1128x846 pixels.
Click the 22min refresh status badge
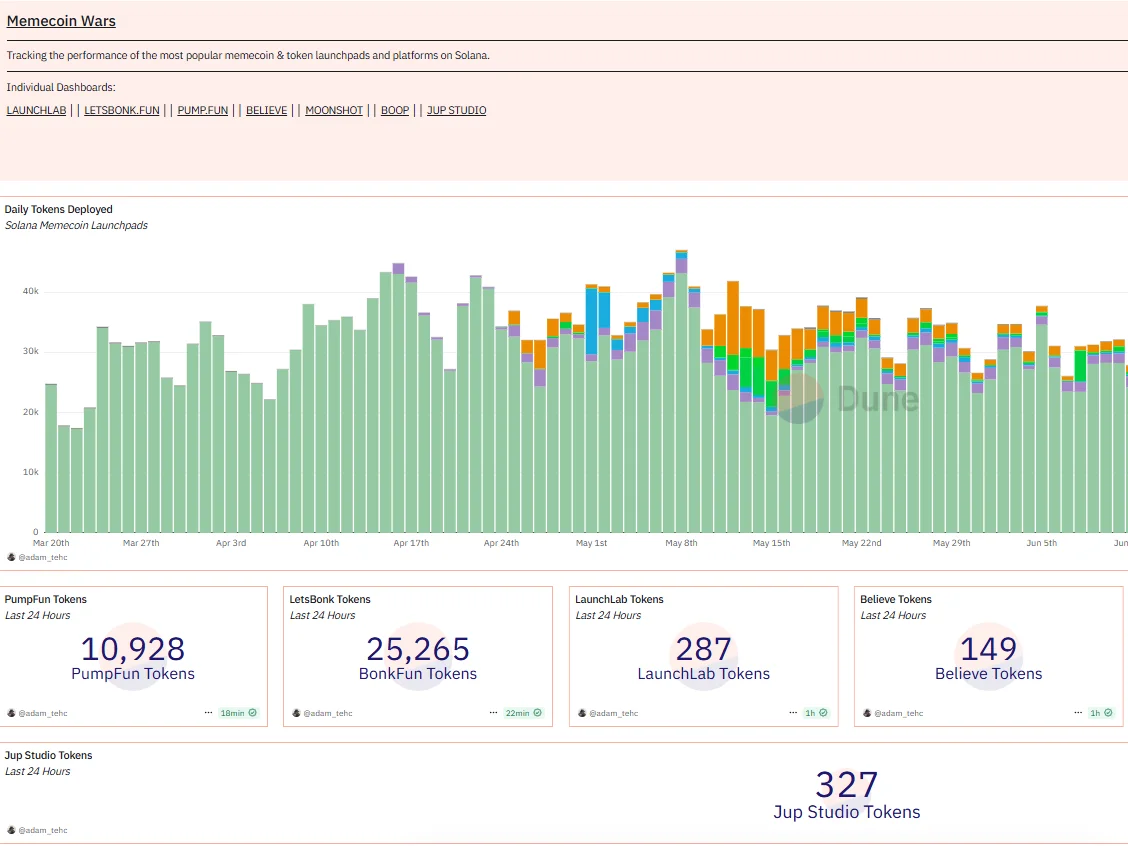pyautogui.click(x=523, y=713)
